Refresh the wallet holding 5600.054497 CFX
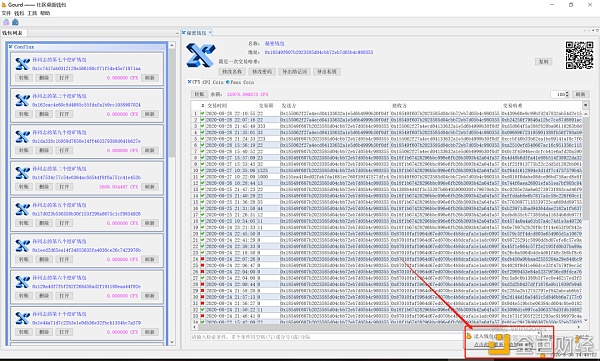This screenshot has height=361, width=600. 150,187
